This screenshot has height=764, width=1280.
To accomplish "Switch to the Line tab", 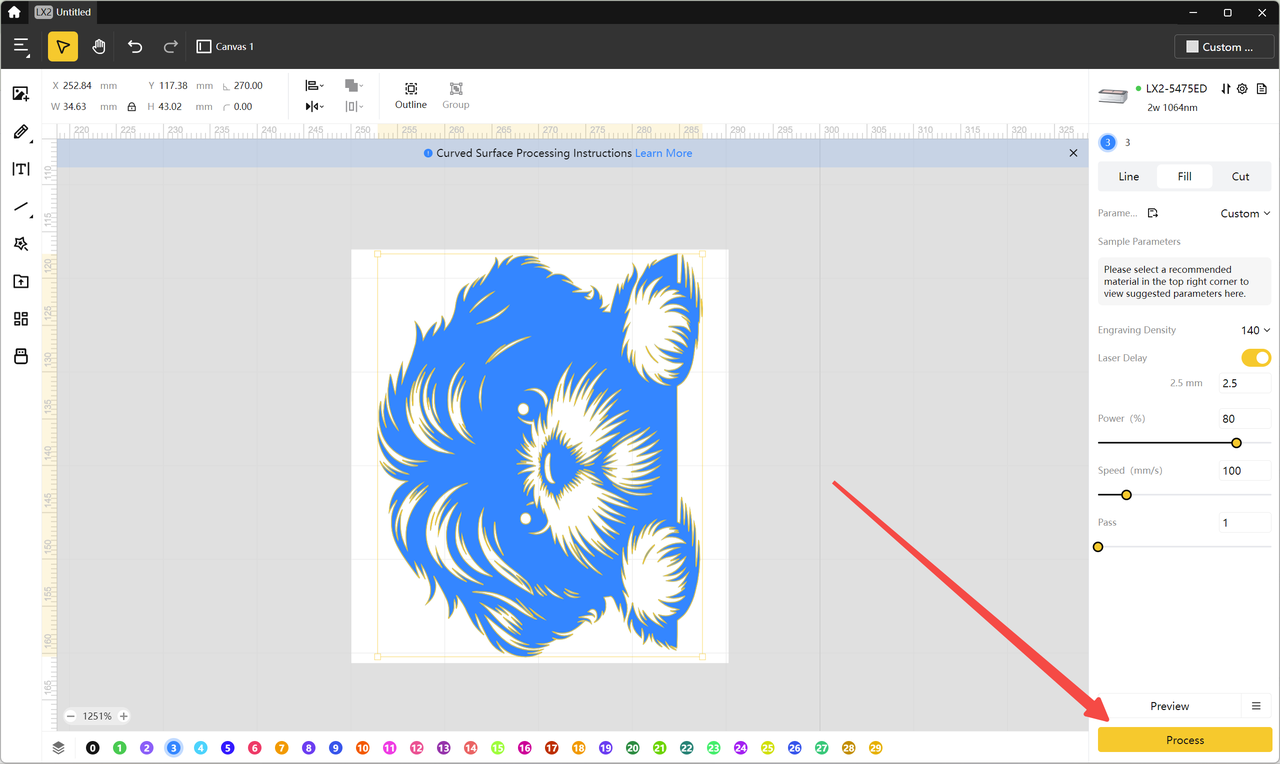I will (1128, 177).
